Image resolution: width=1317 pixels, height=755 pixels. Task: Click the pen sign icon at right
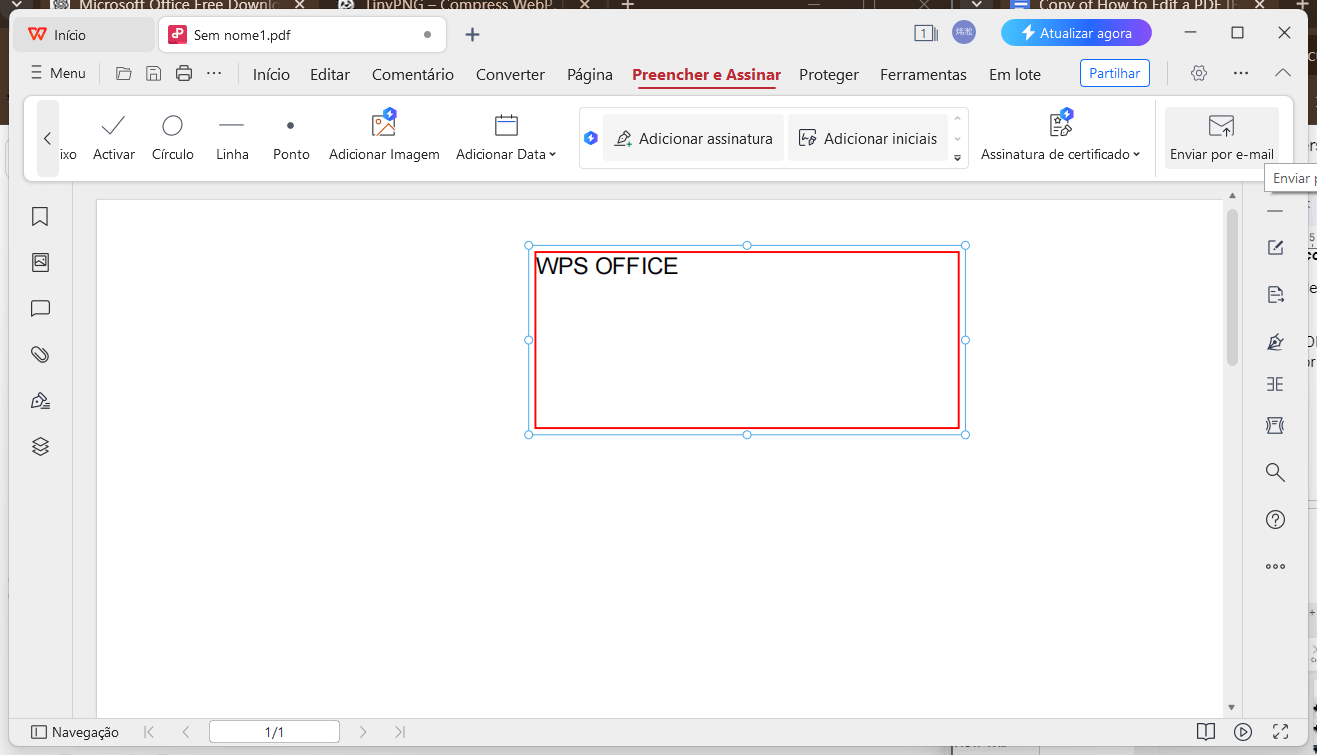1275,341
